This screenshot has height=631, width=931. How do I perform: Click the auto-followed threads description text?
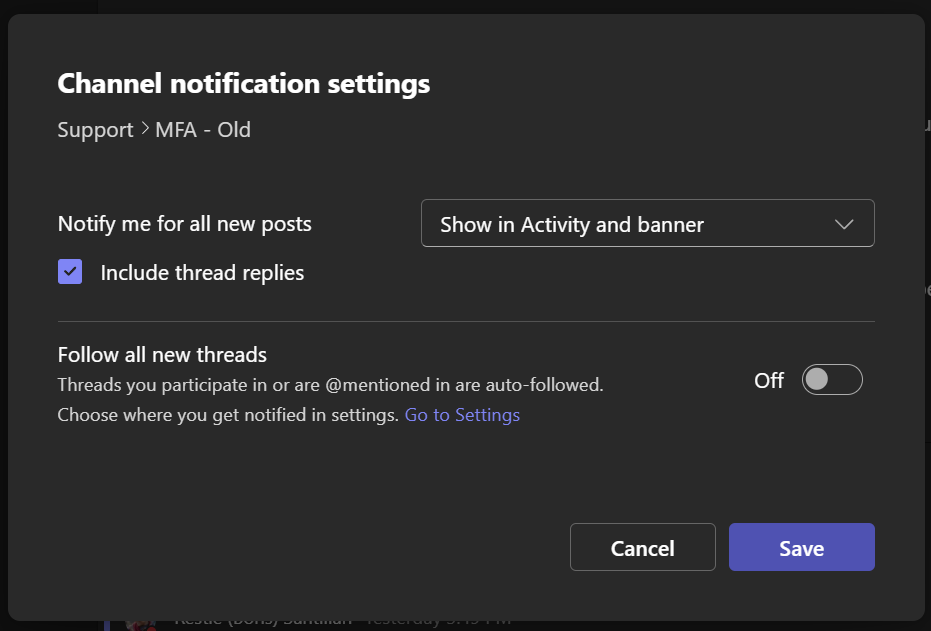(330, 384)
